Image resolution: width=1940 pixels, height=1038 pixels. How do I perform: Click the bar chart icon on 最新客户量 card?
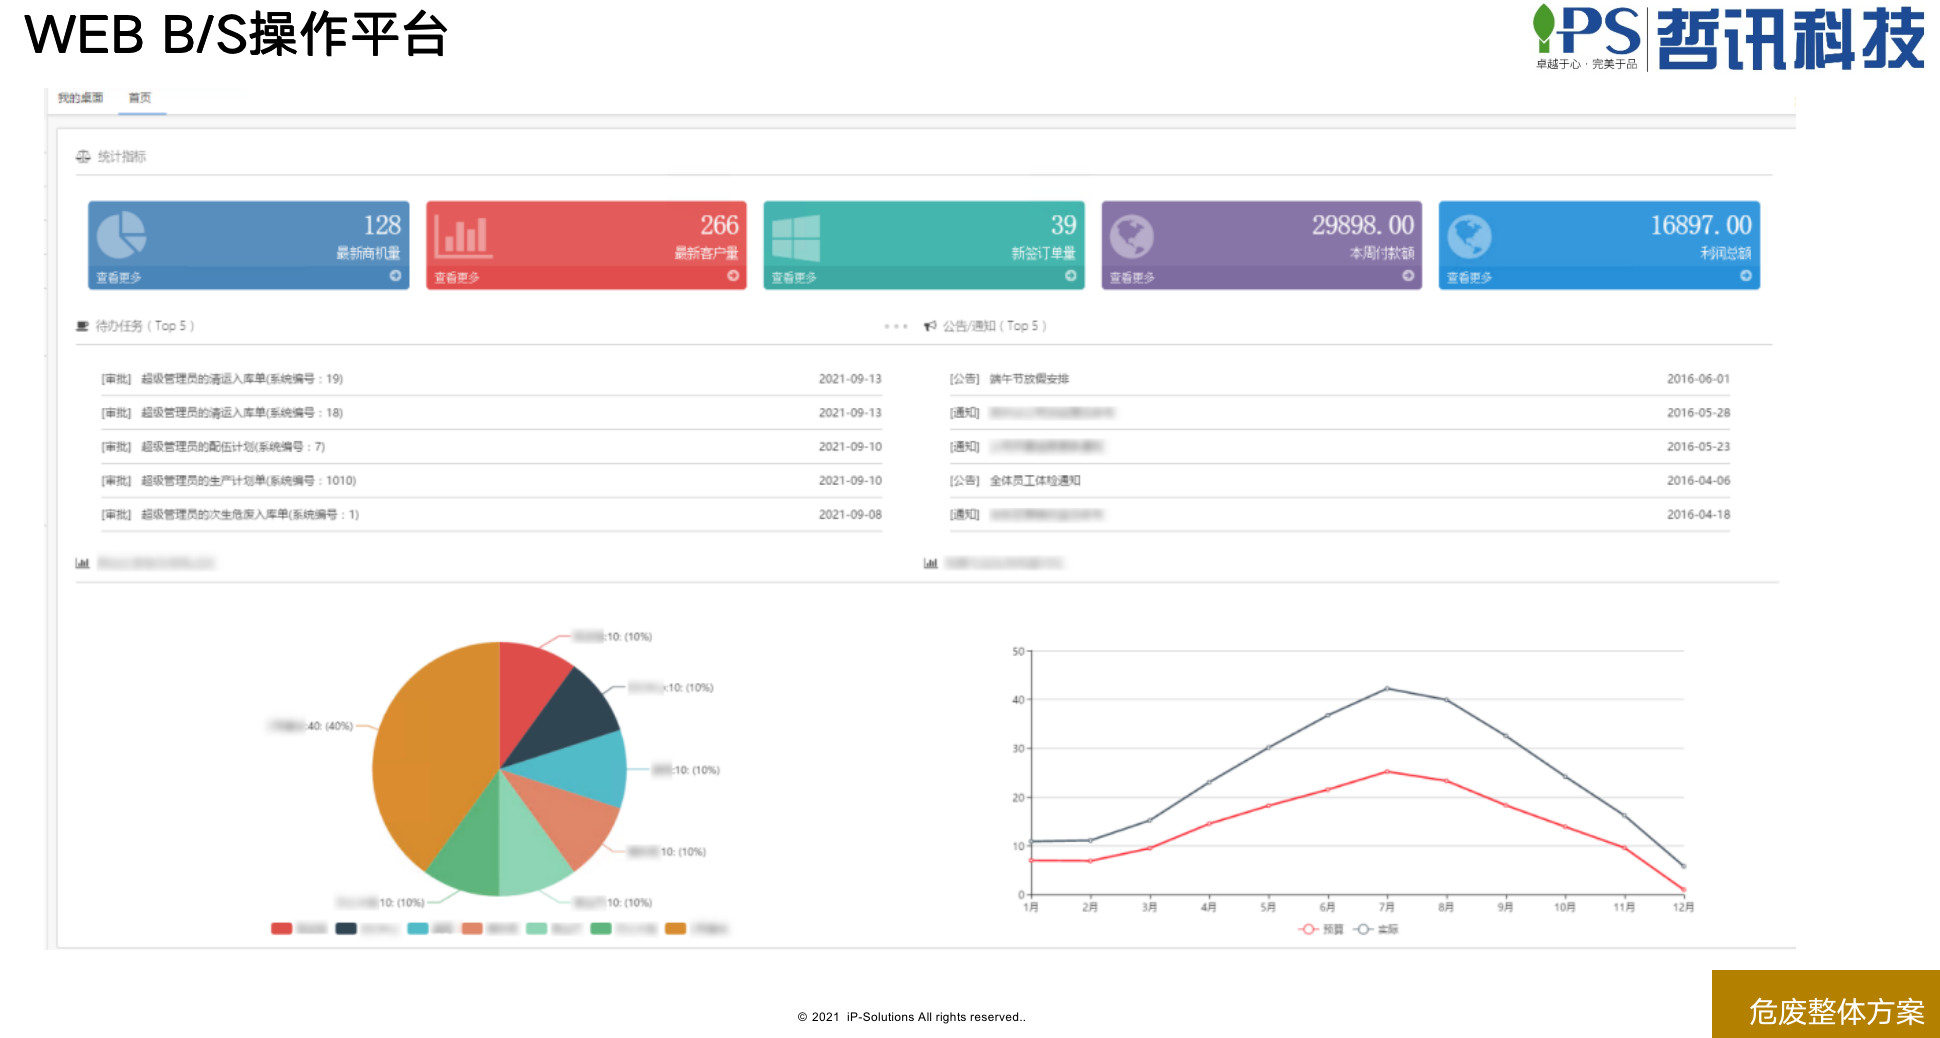tap(461, 236)
